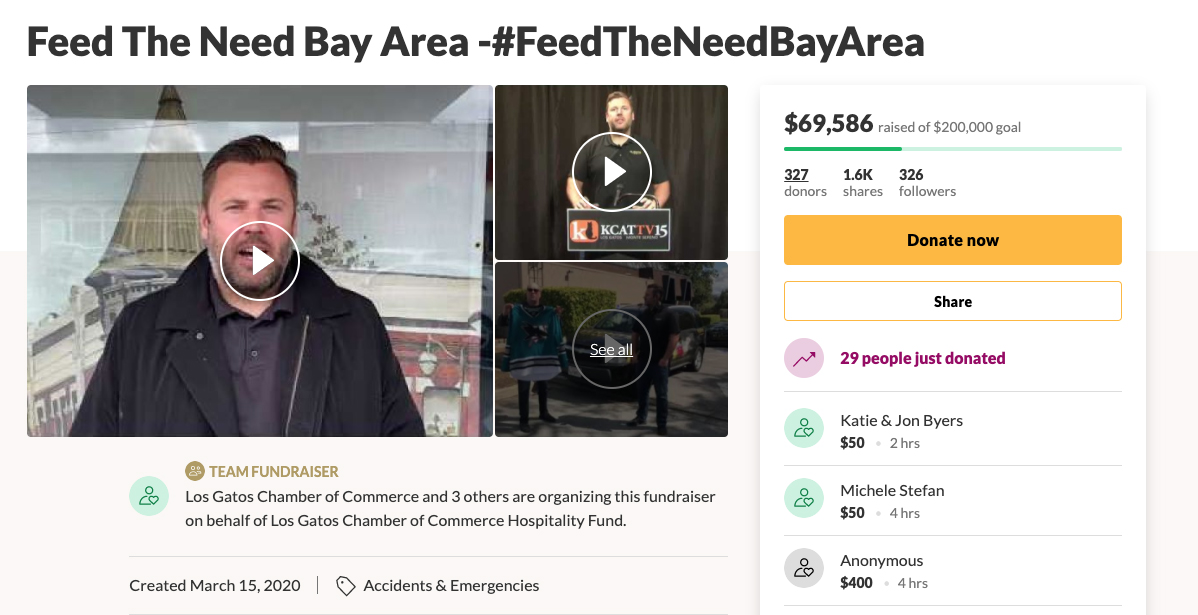Click the 1.6K shares count

pyautogui.click(x=863, y=183)
